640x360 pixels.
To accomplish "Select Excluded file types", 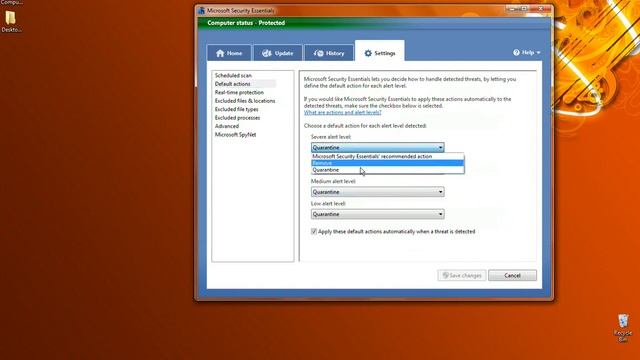I will (236, 109).
